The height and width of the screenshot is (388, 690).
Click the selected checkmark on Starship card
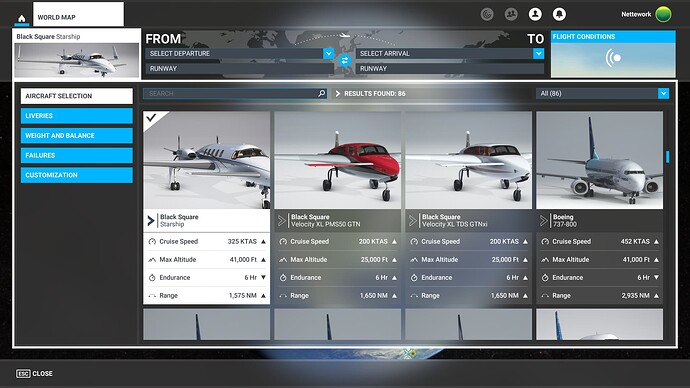click(x=151, y=117)
